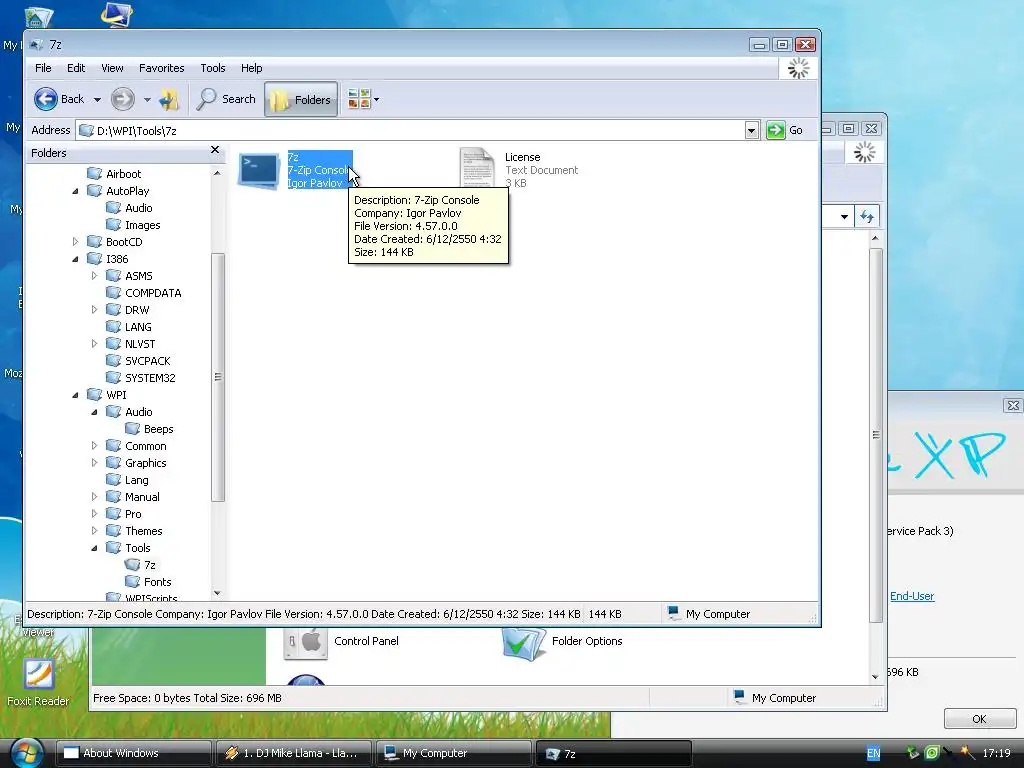Switch to DJ Mike Llama taskbar button
This screenshot has width=1024, height=768.
click(293, 753)
